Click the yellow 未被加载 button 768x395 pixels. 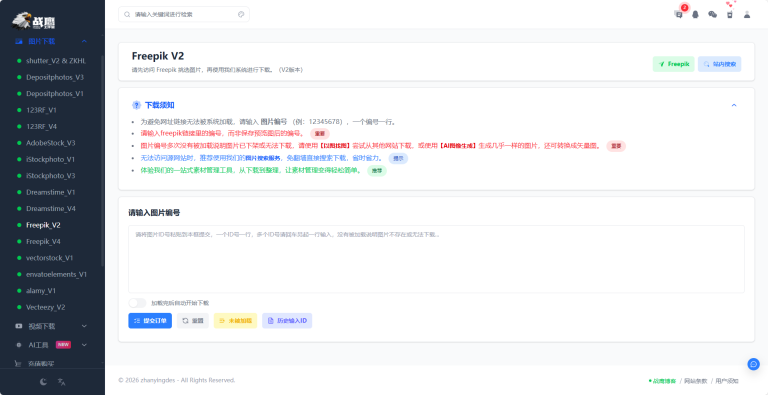[x=235, y=321]
